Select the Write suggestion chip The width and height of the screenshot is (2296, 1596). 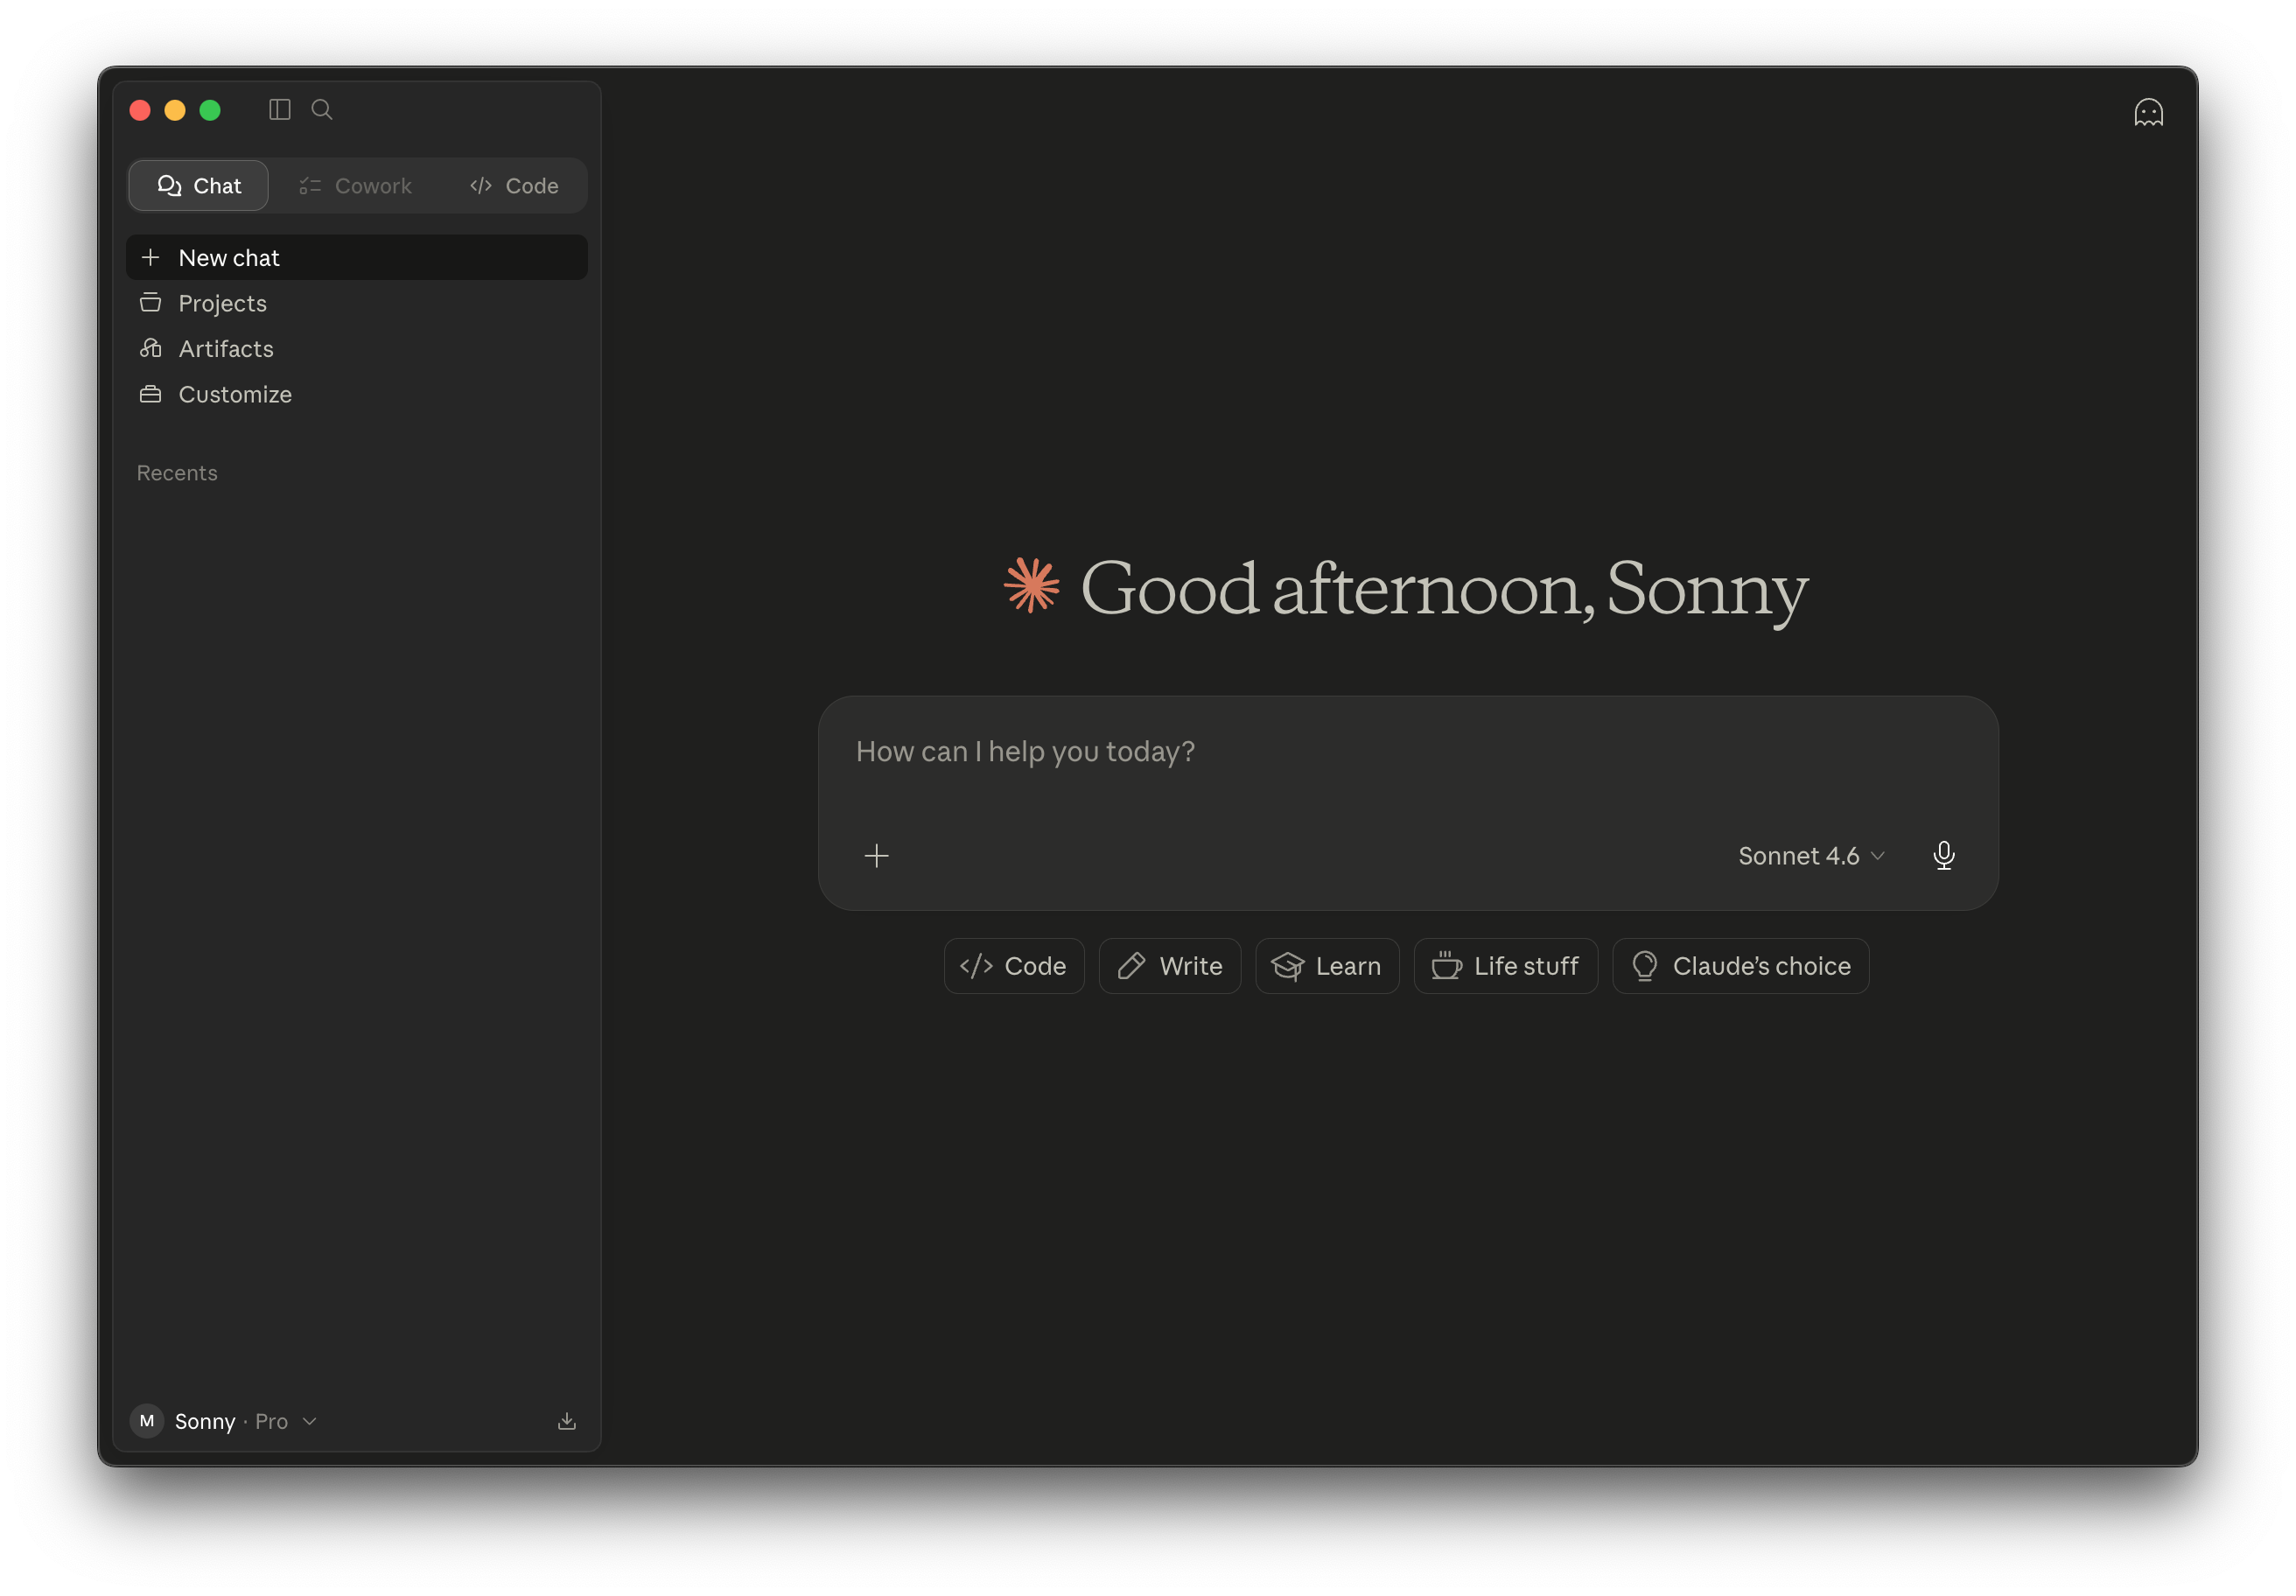(x=1170, y=966)
